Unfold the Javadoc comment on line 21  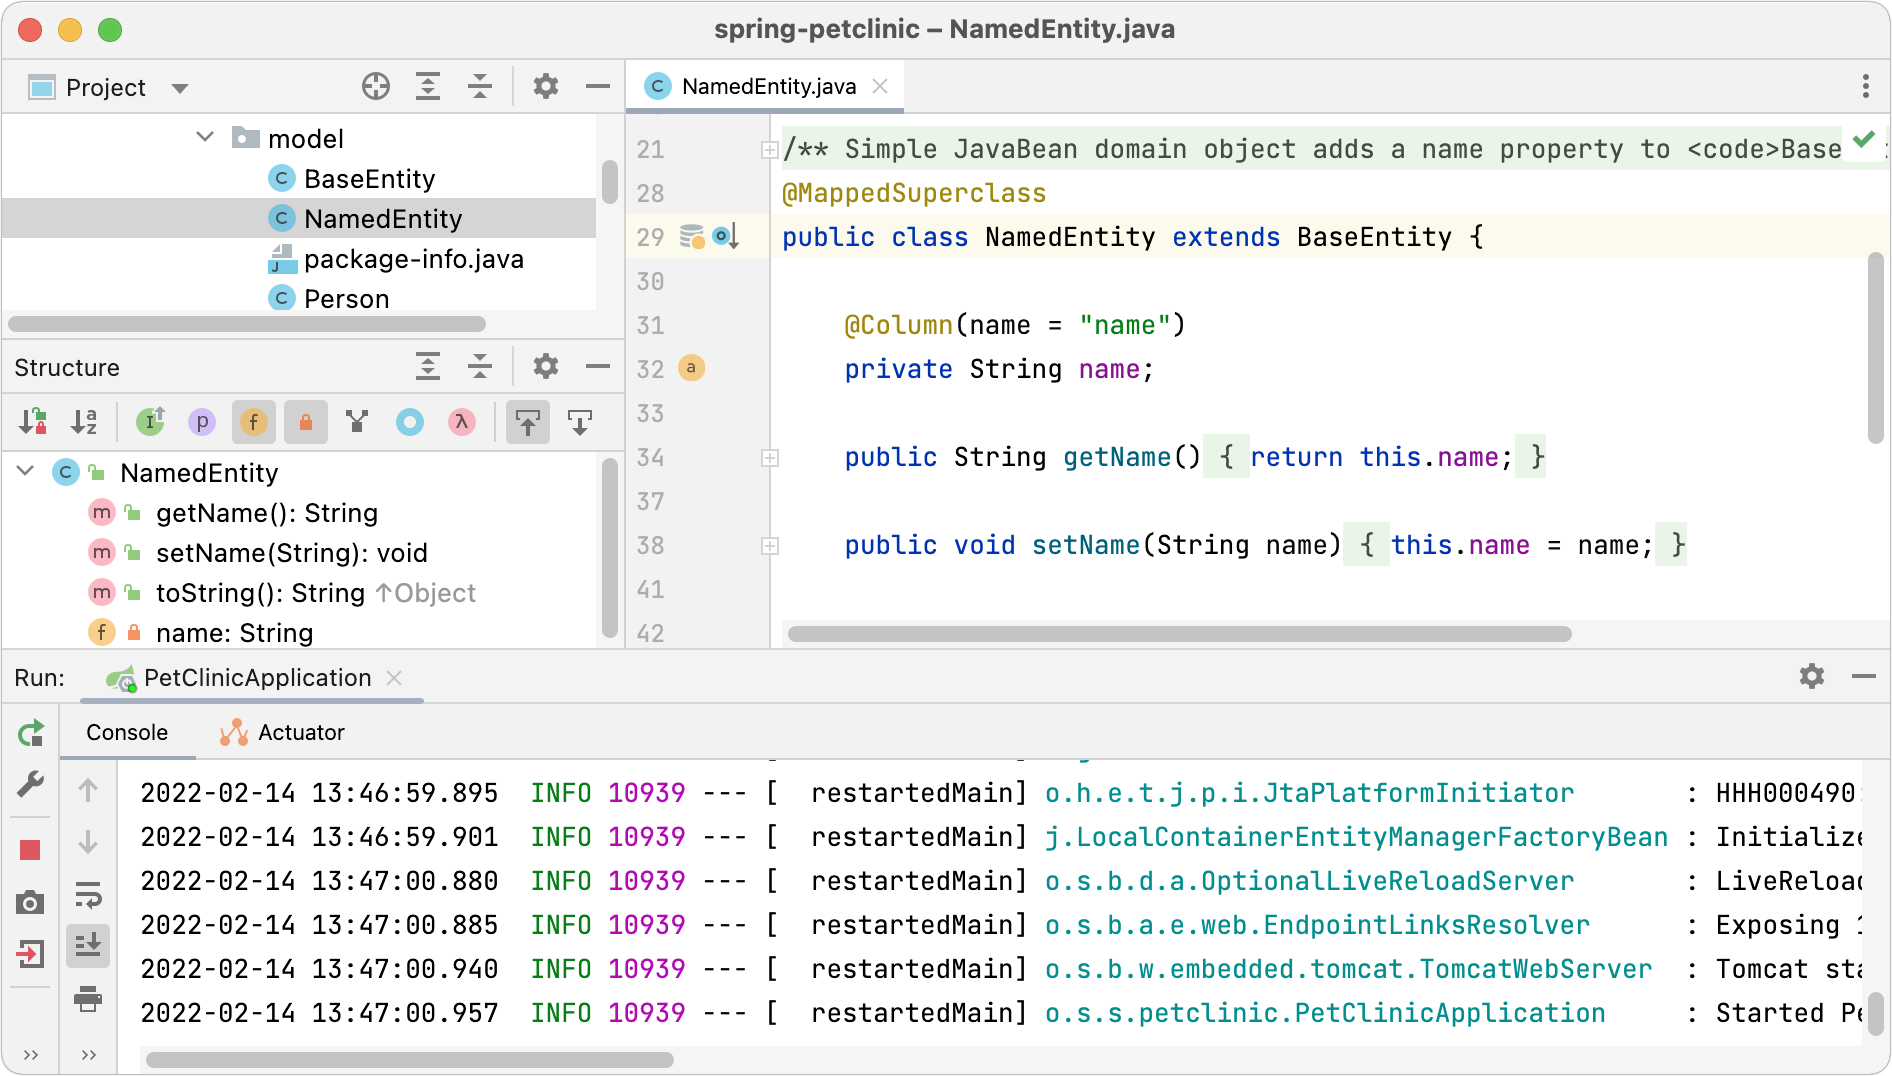coord(770,150)
